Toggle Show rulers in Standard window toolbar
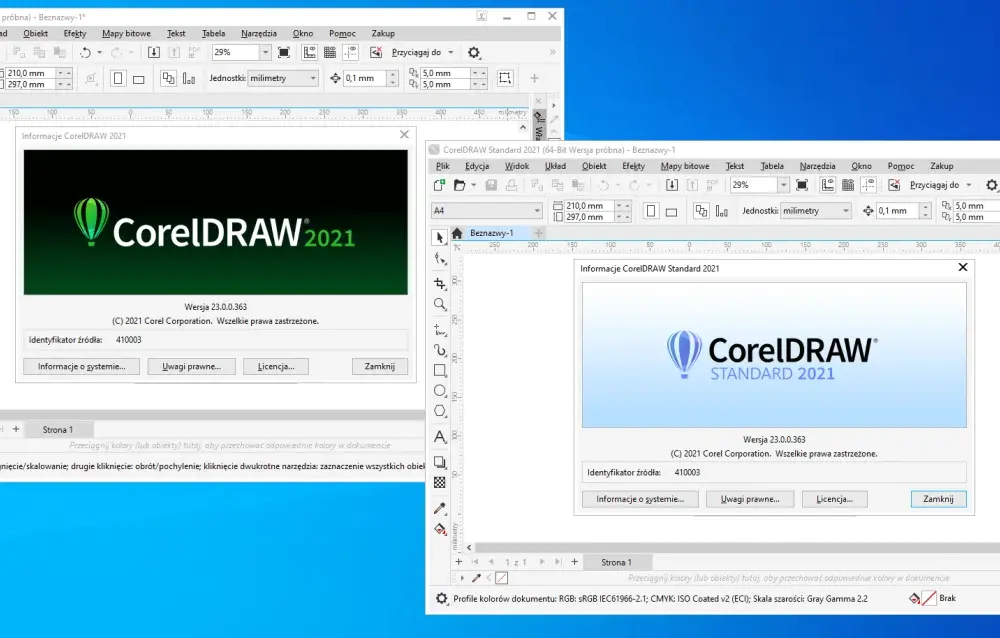Viewport: 1000px width, 638px height. [827, 185]
